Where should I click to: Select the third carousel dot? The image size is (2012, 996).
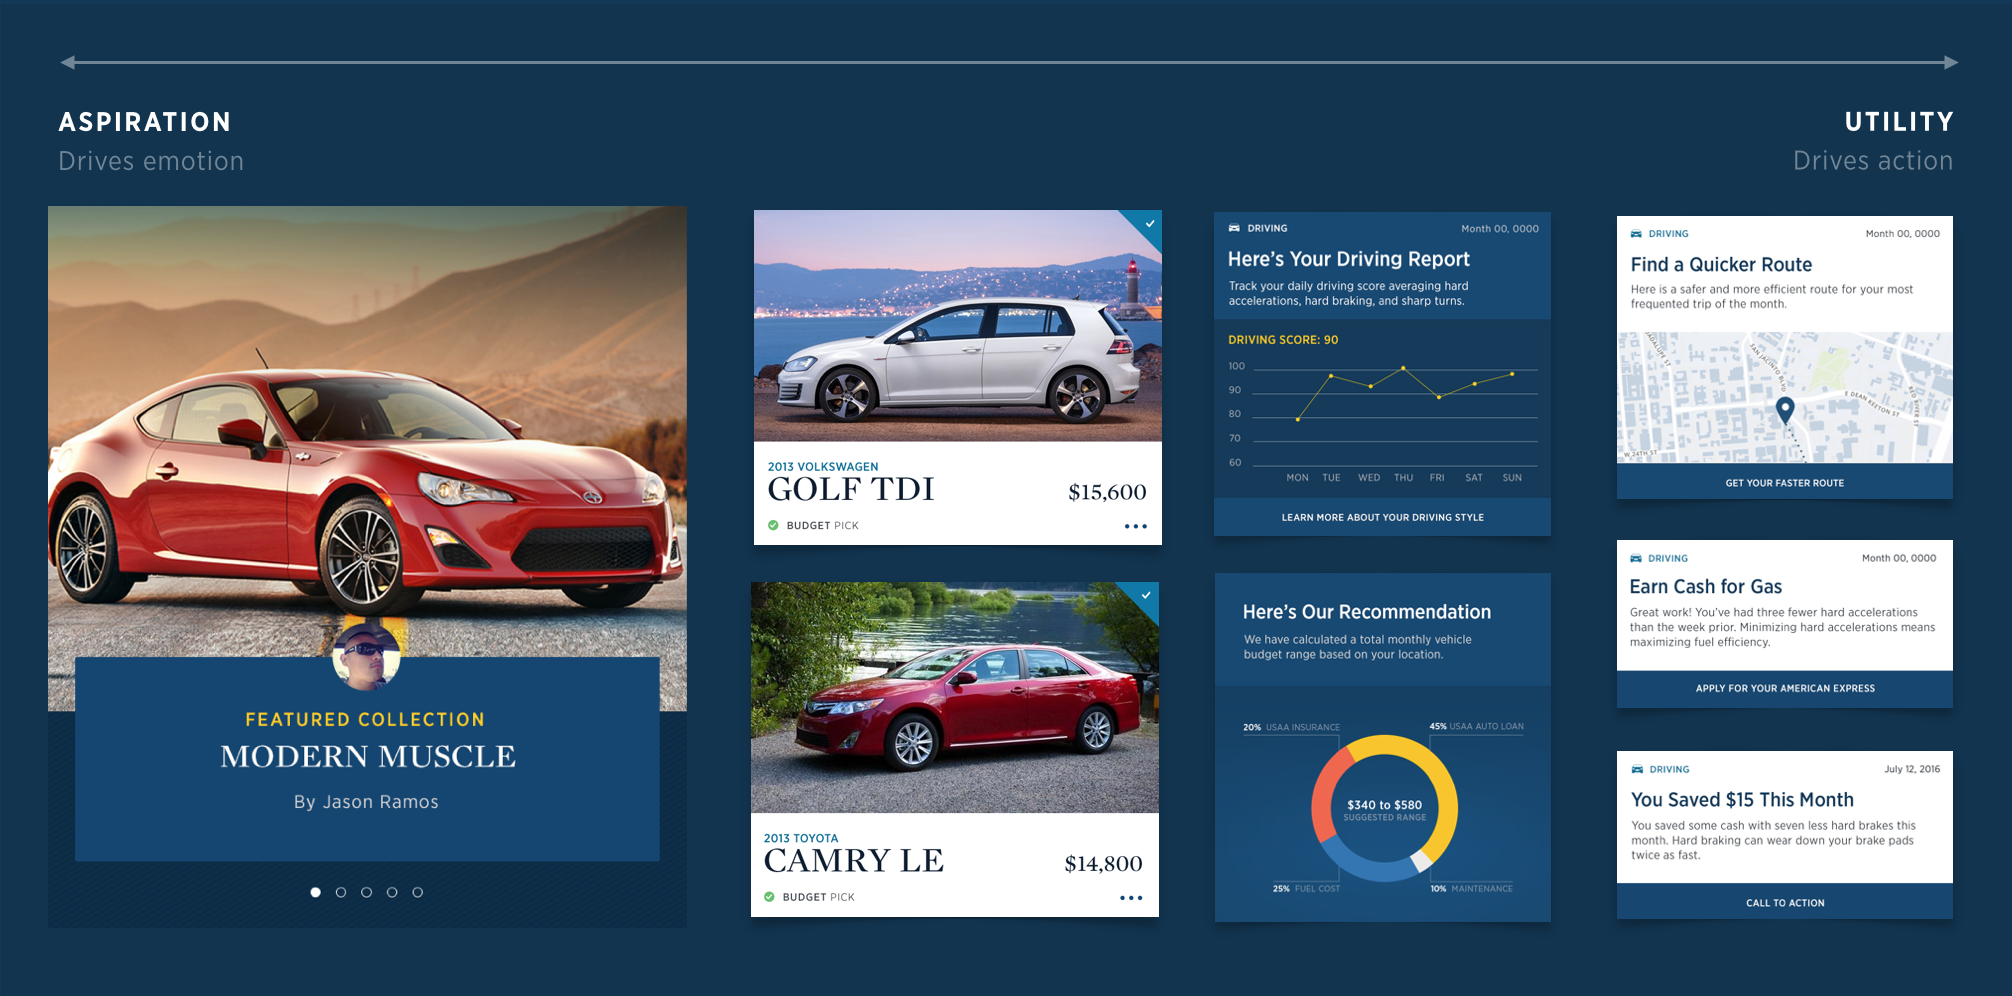point(366,892)
